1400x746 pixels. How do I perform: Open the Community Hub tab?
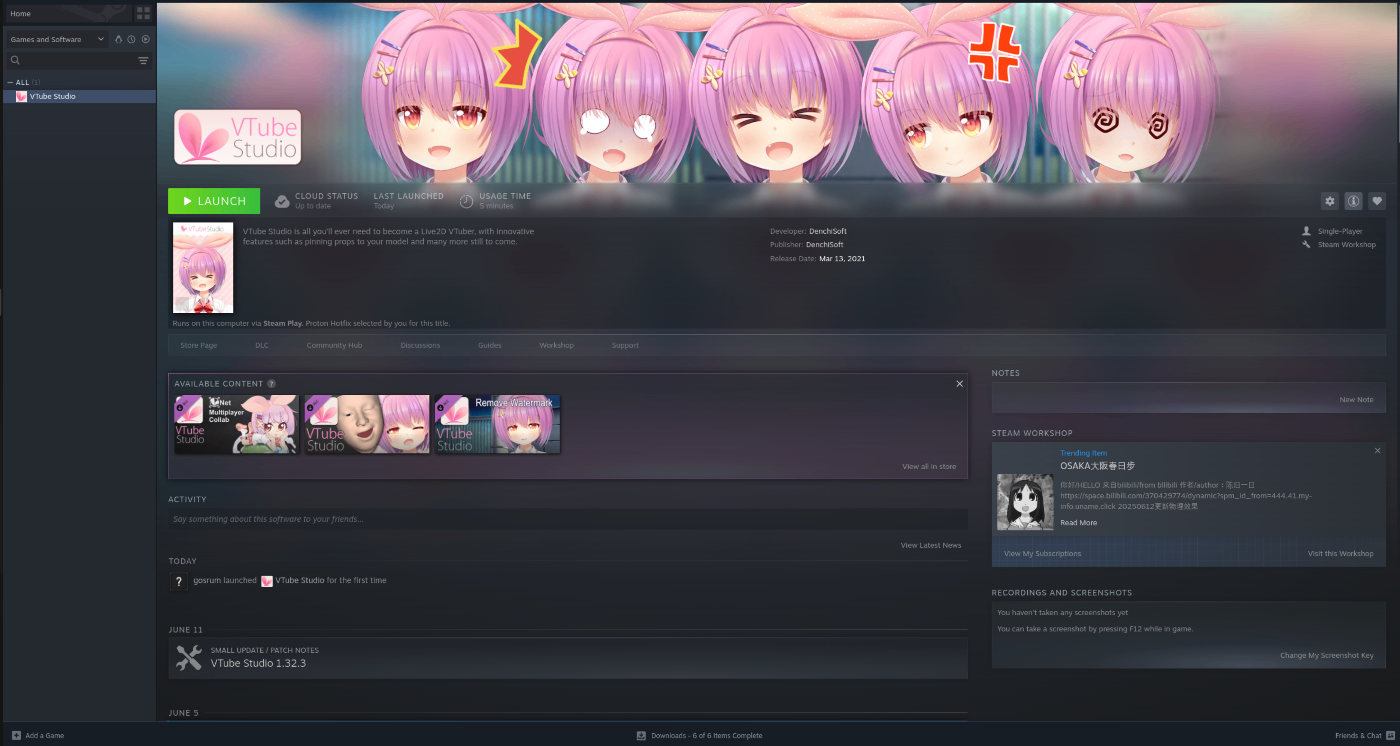point(334,345)
